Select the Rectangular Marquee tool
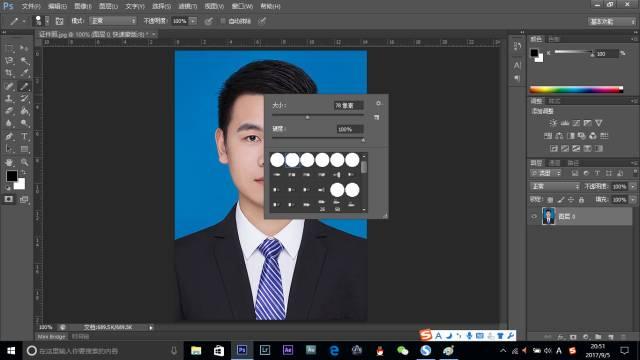The height and width of the screenshot is (360, 640). (x=9, y=49)
